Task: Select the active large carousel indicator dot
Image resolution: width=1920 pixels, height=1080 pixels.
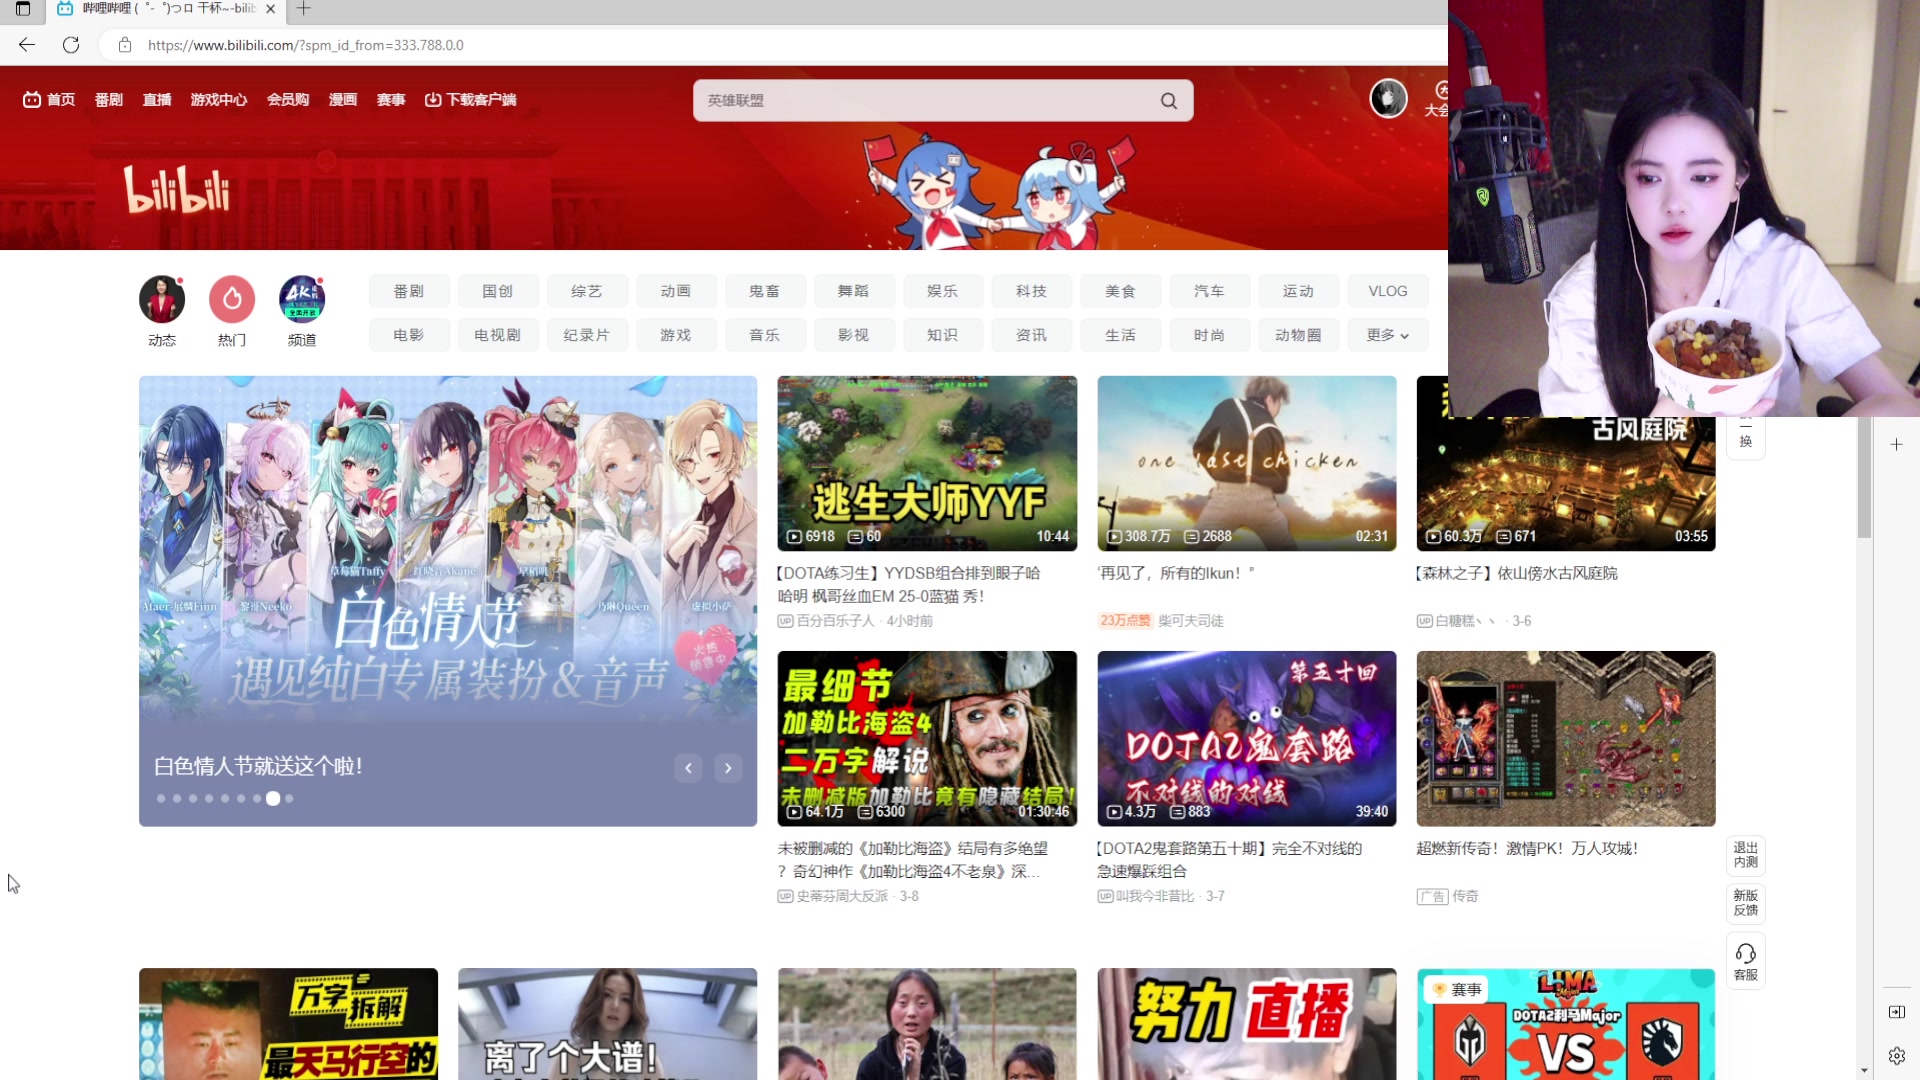Action: coord(273,798)
